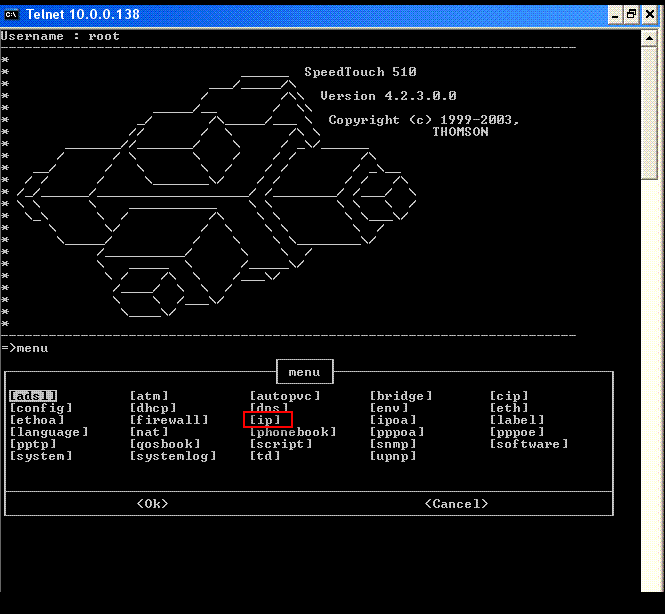The image size is (665, 614).
Task: Select the [adsl] menu entry
Action: coord(33,396)
